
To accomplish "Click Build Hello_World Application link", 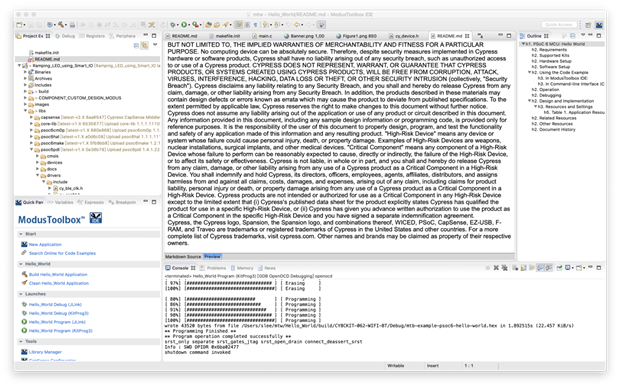I will pos(58,274).
